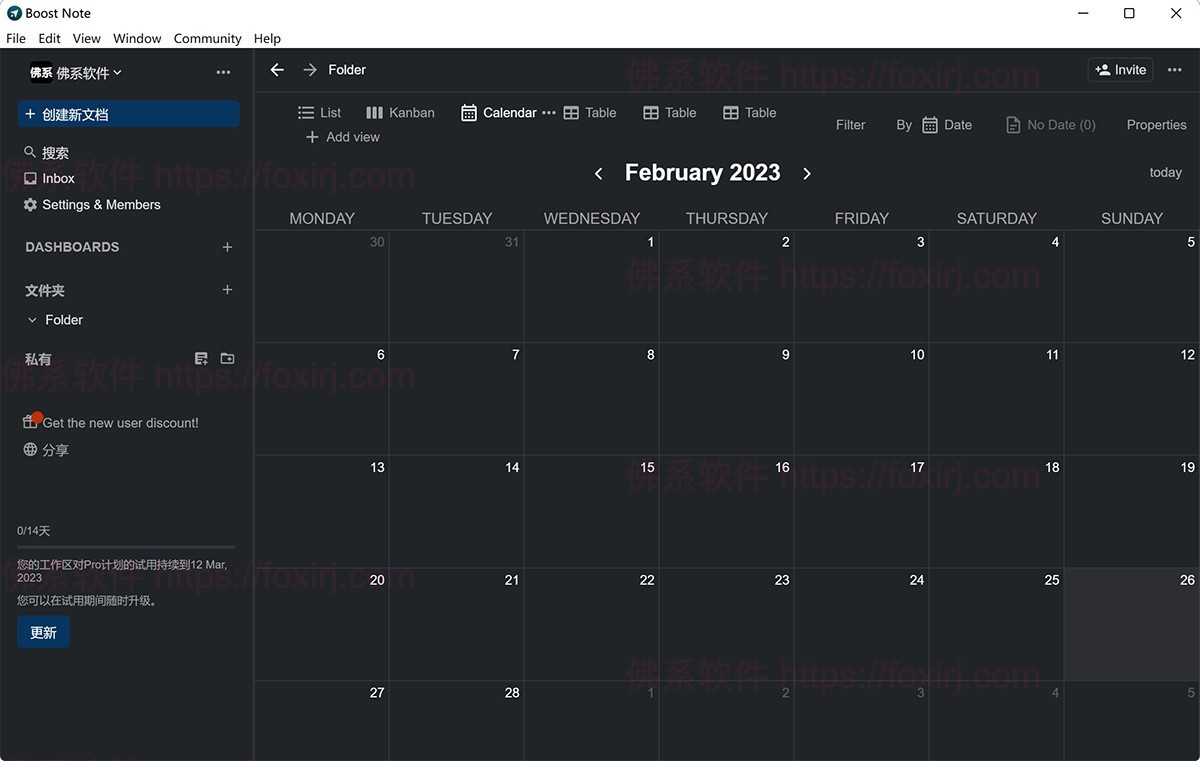Image resolution: width=1200 pixels, height=761 pixels.
Task: Open the Inbox icon in sidebar
Action: 31,178
